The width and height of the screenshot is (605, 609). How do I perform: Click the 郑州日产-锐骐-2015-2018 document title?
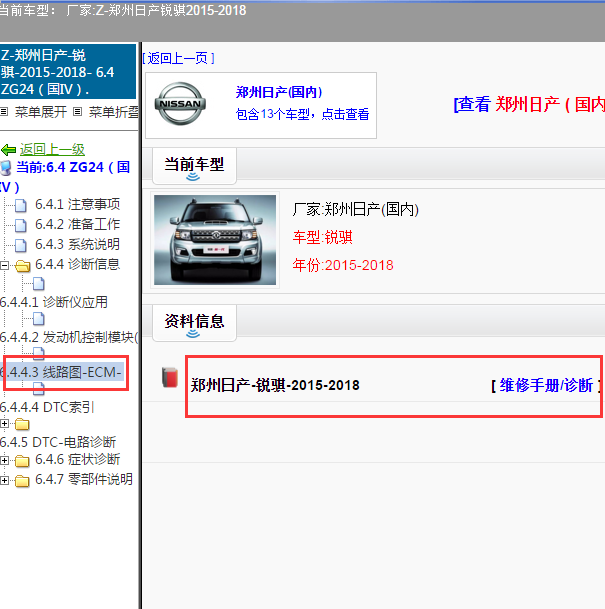click(x=275, y=385)
